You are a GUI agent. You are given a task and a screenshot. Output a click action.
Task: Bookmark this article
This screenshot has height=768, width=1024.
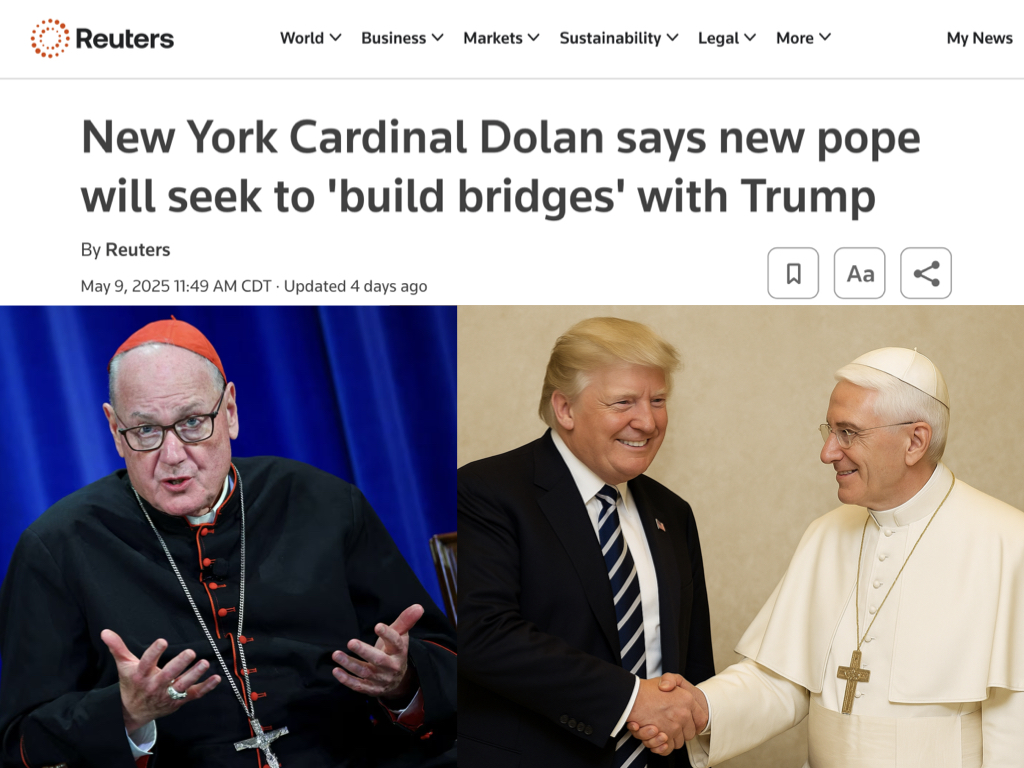pyautogui.click(x=793, y=273)
